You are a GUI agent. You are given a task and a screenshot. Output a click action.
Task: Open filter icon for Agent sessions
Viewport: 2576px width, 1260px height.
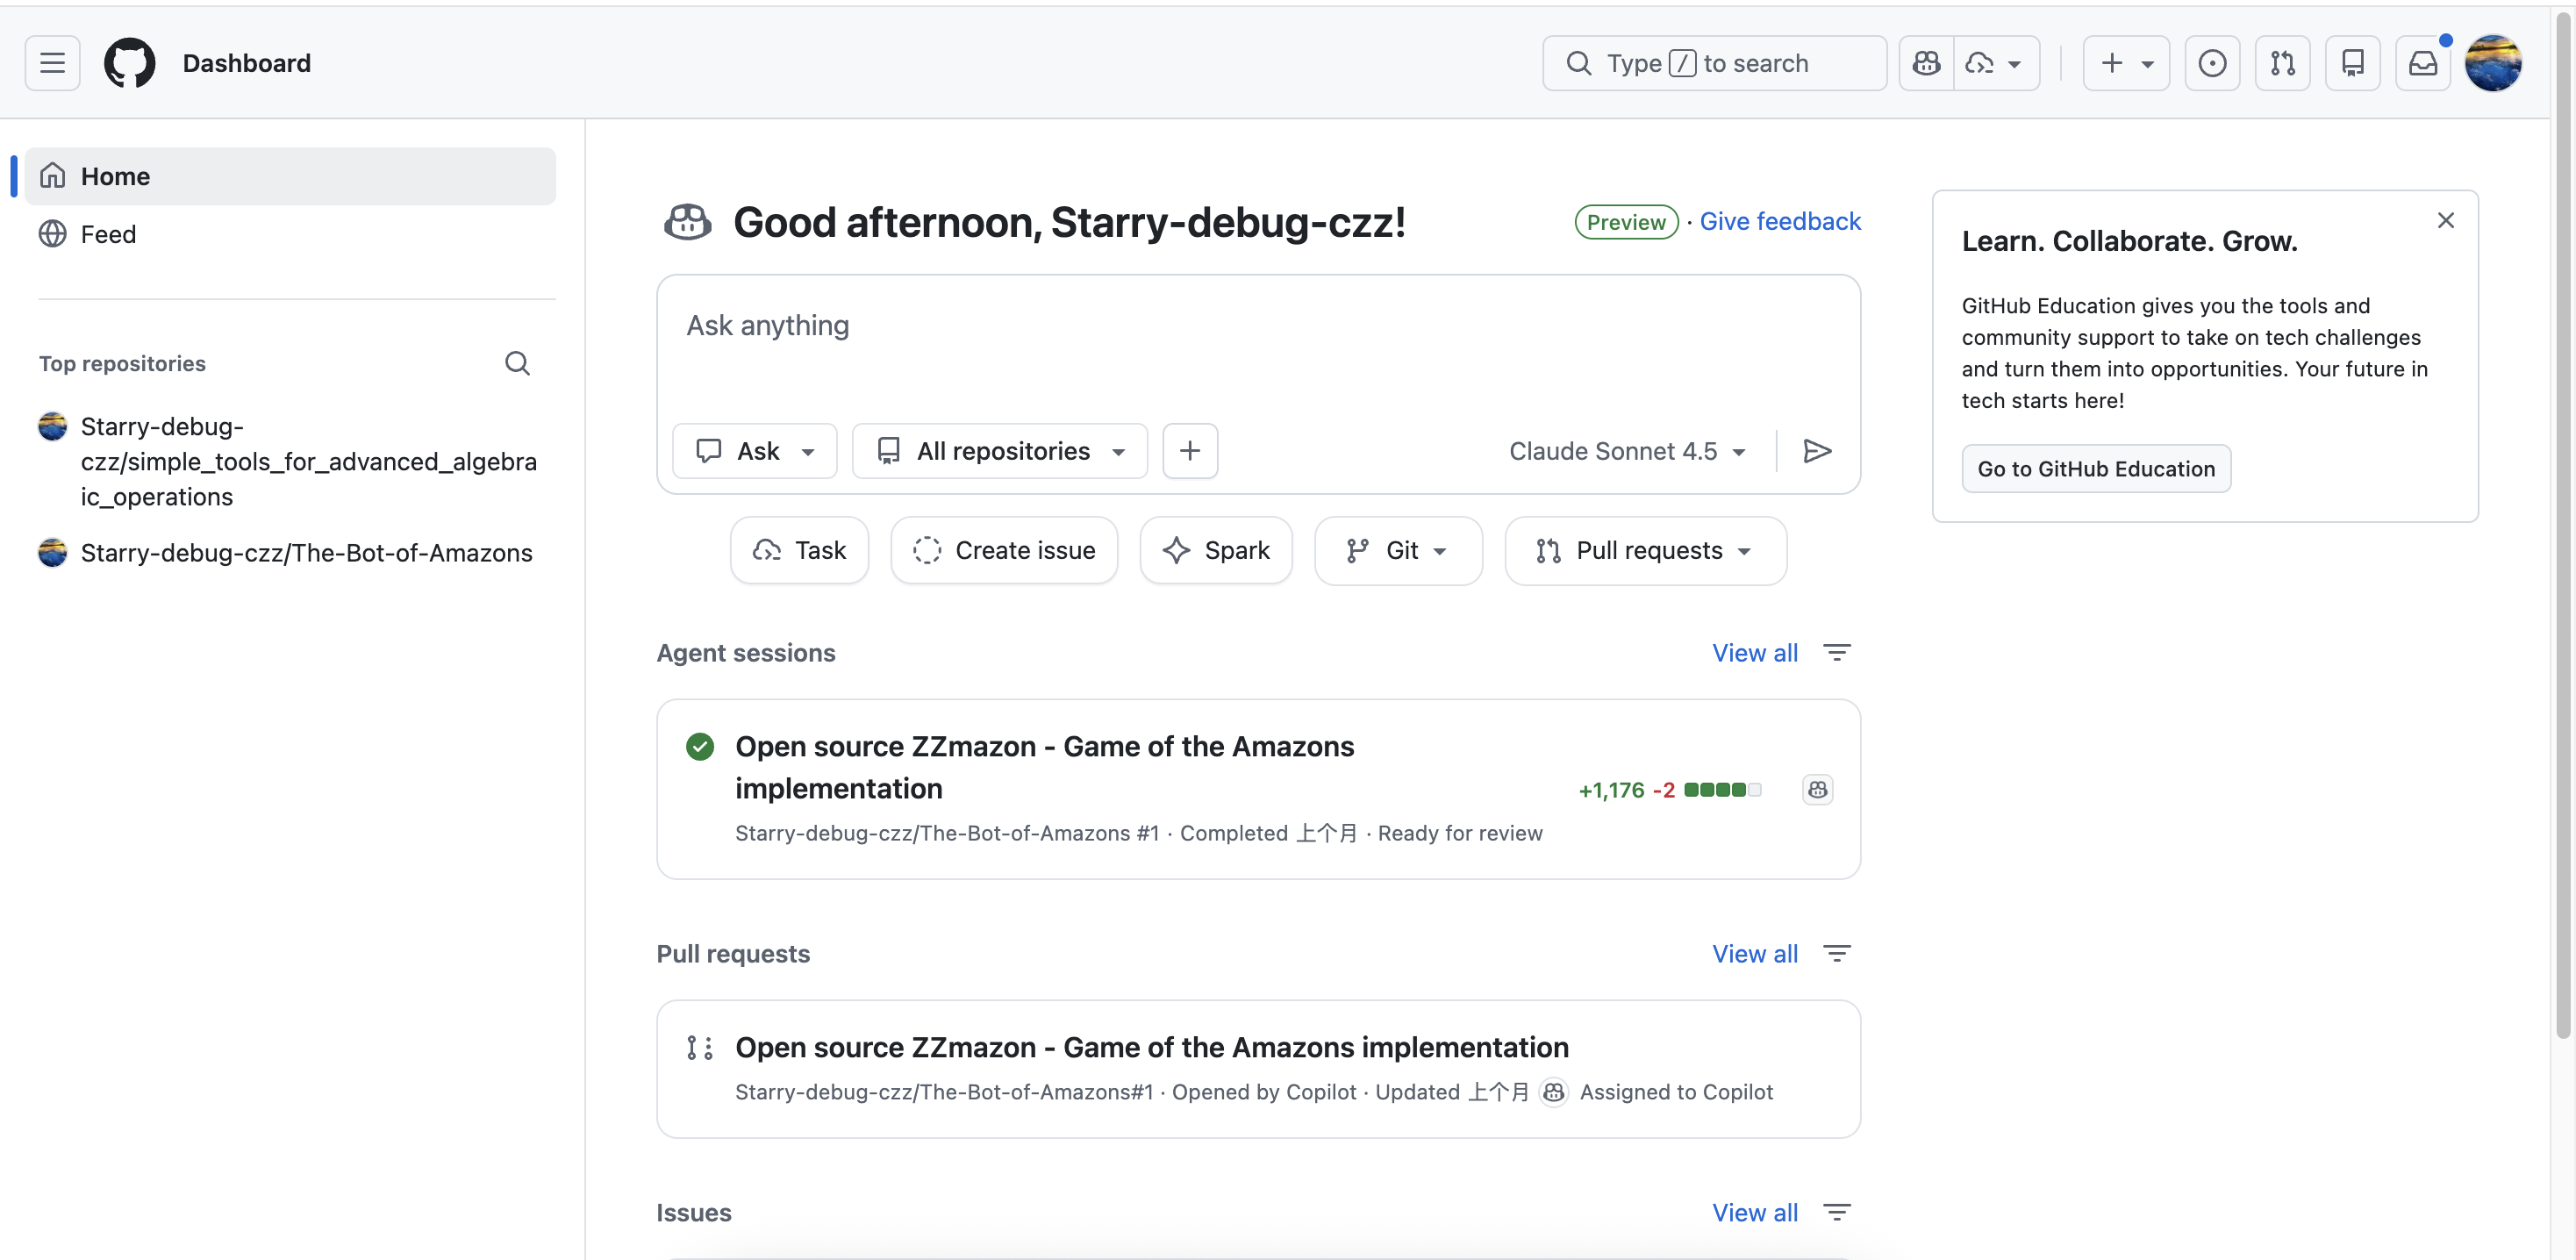(1836, 653)
